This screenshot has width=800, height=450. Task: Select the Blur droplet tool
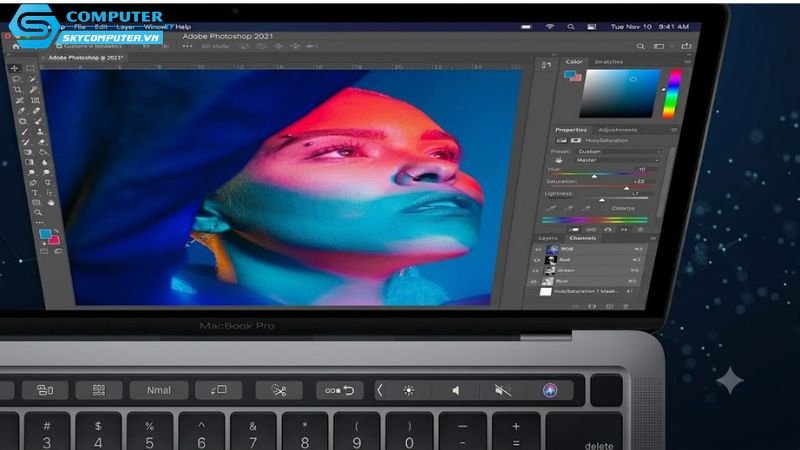[x=44, y=162]
